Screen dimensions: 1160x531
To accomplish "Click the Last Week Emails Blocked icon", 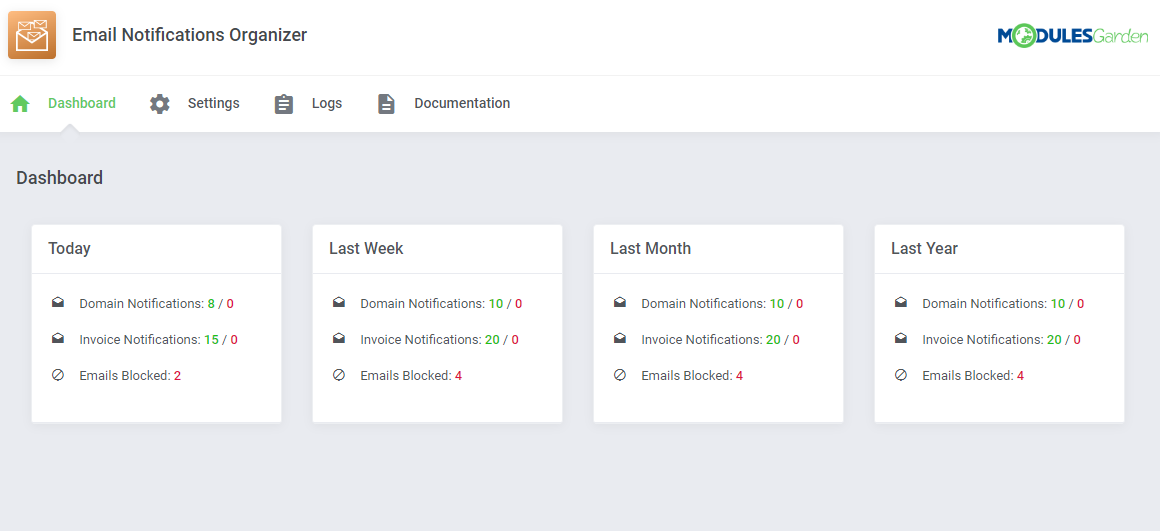I will point(339,375).
